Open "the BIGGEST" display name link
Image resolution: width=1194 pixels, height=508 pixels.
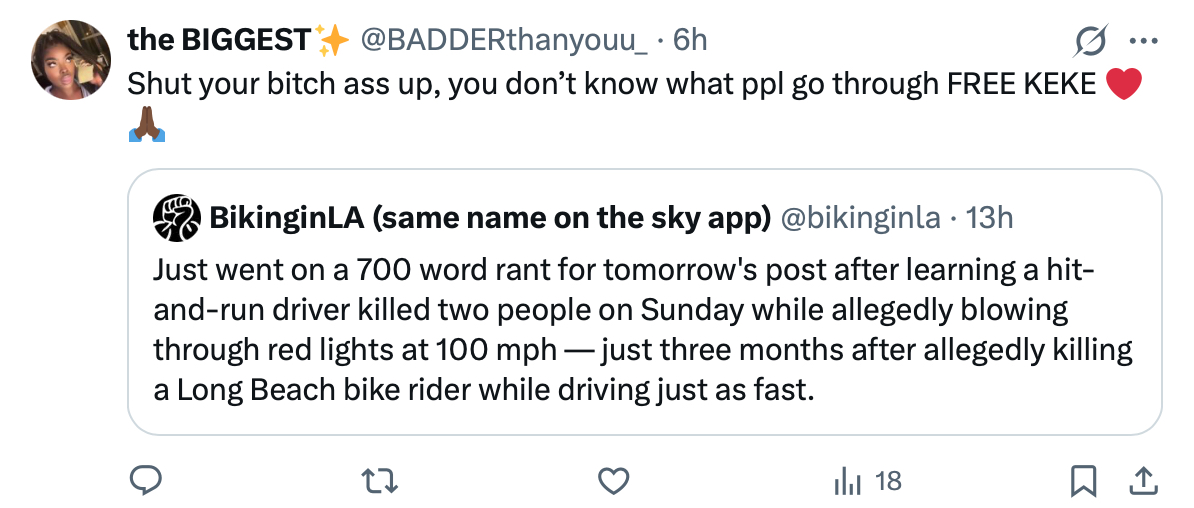219,40
